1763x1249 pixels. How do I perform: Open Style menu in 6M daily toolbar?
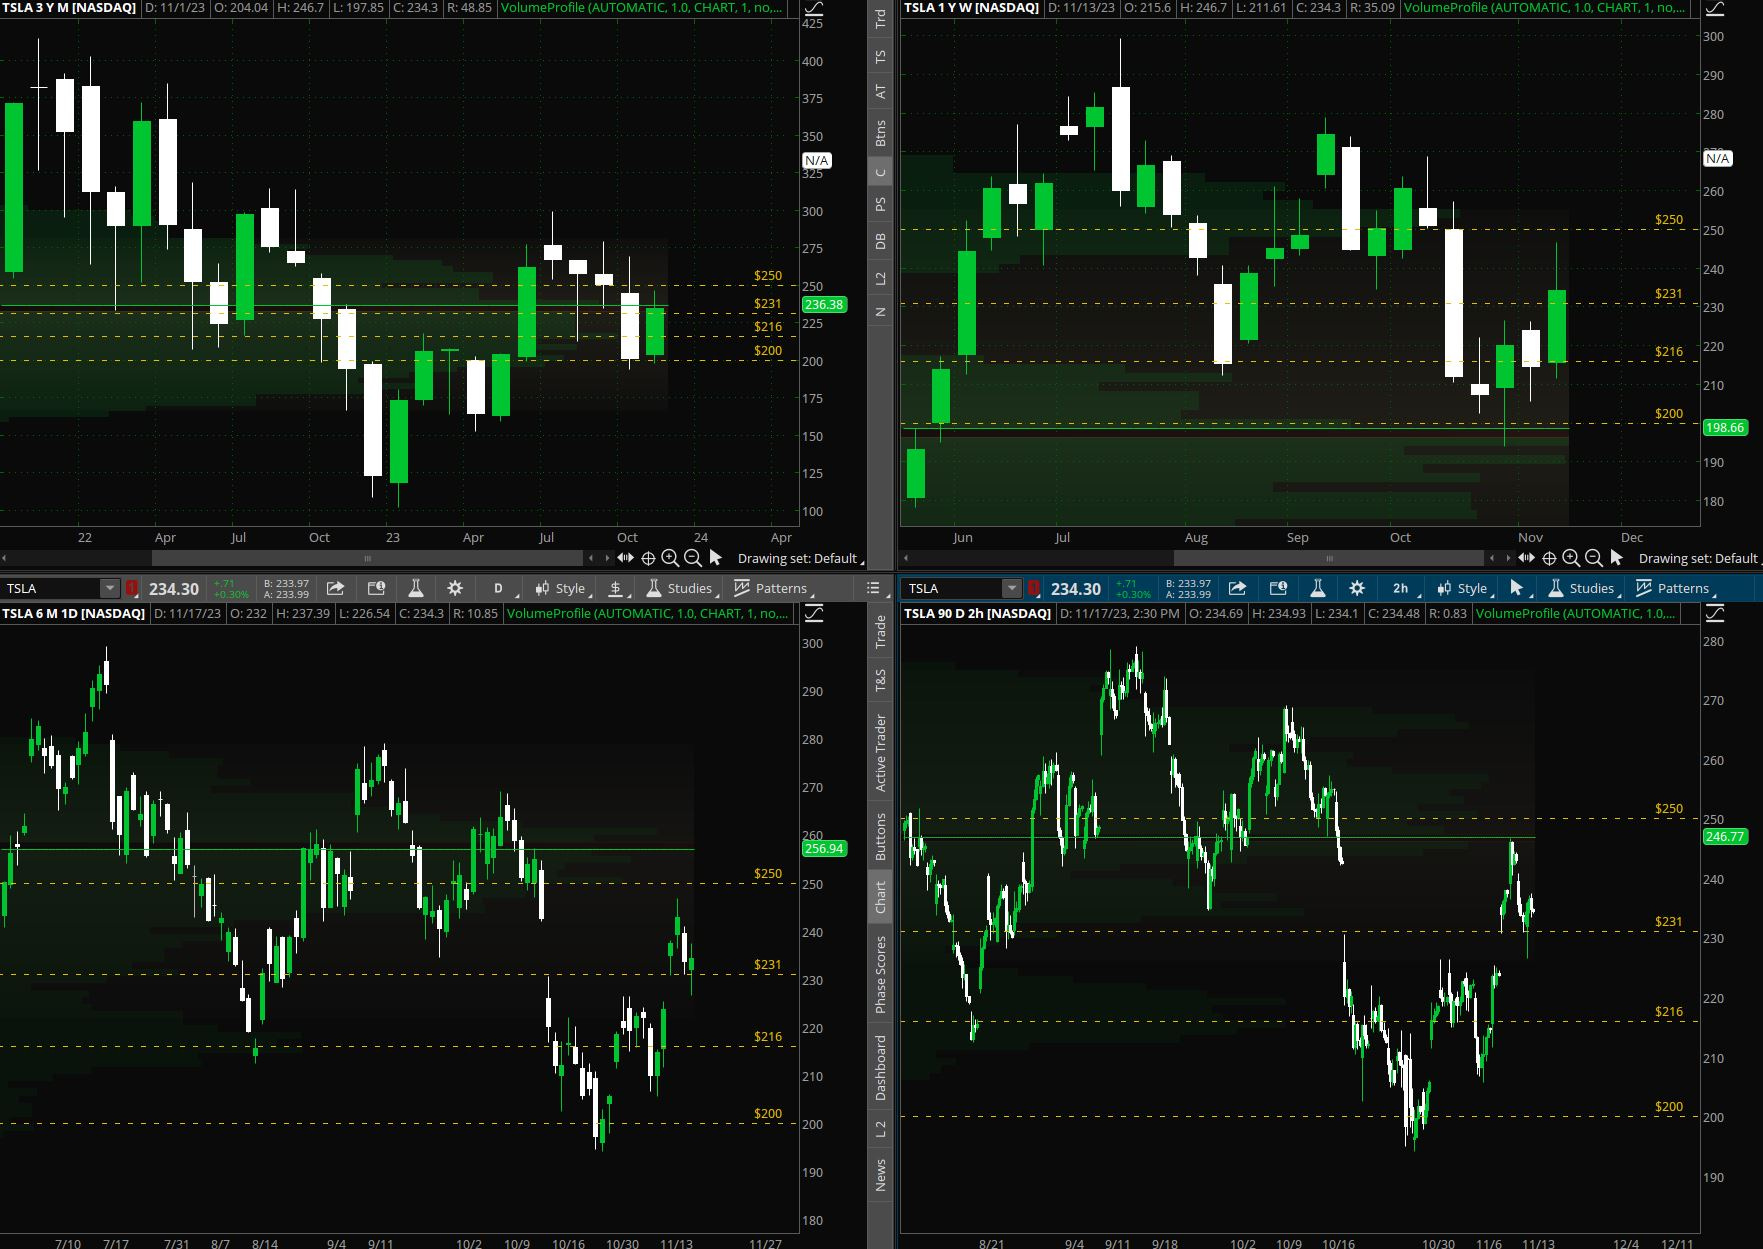point(560,588)
